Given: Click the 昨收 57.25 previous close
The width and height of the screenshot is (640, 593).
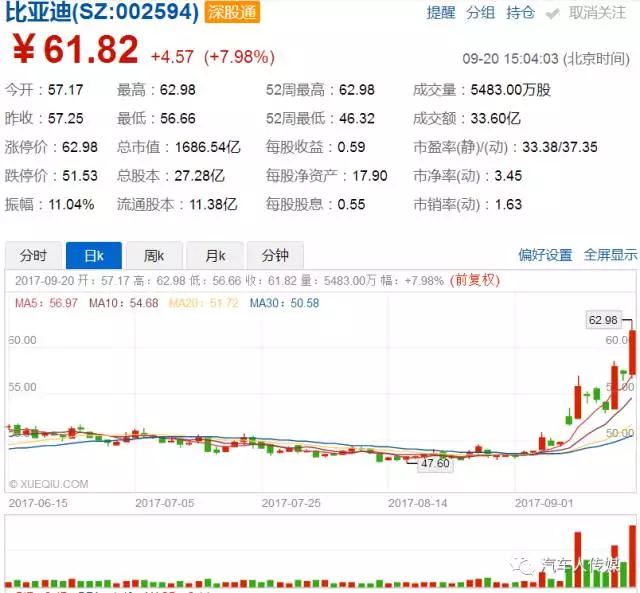Looking at the screenshot, I should pos(44,118).
